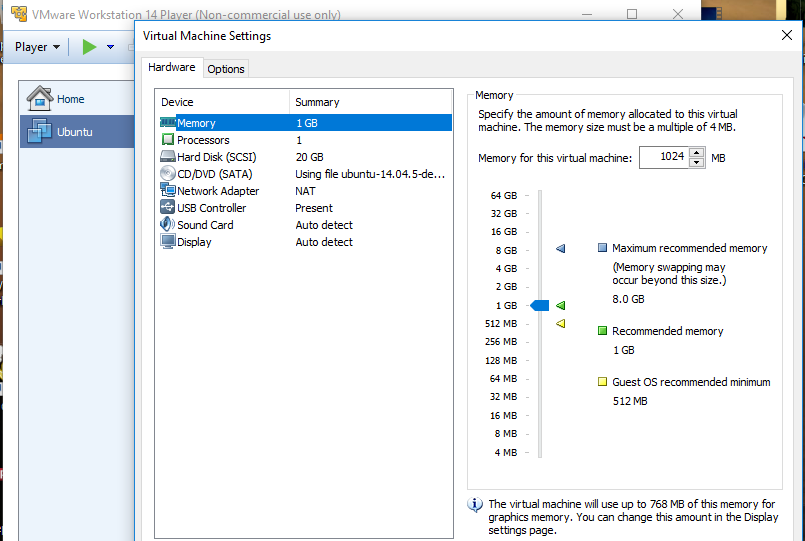Click the 64 GB slider label

(x=504, y=195)
